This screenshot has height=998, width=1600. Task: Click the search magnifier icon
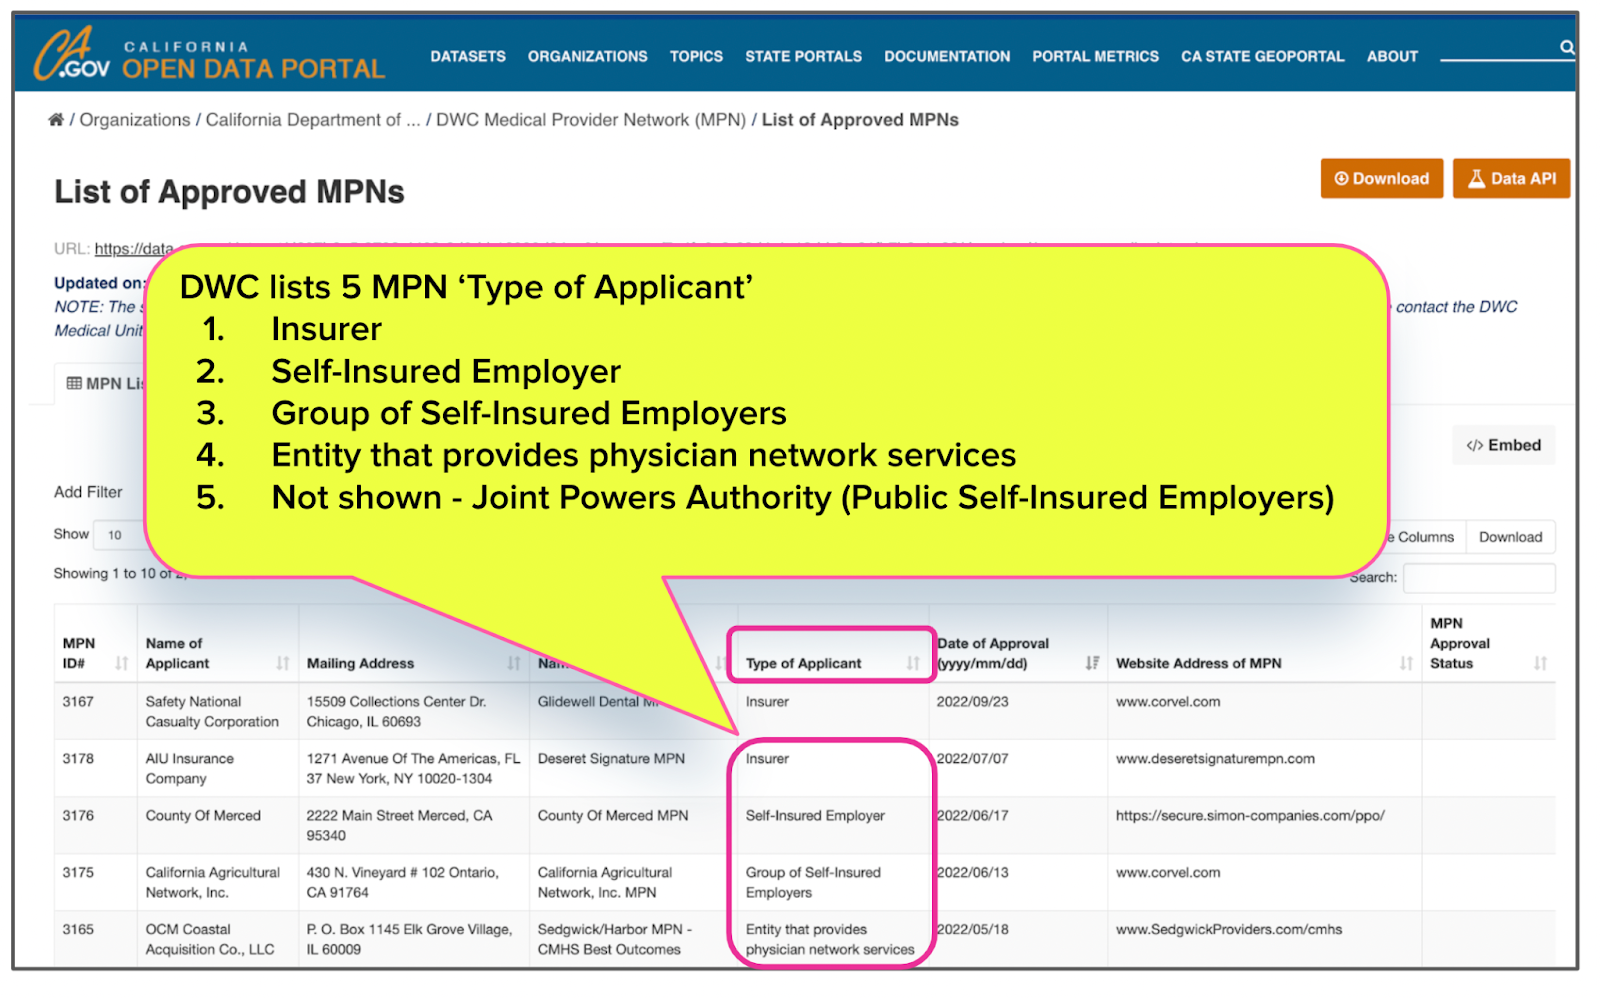click(1566, 47)
